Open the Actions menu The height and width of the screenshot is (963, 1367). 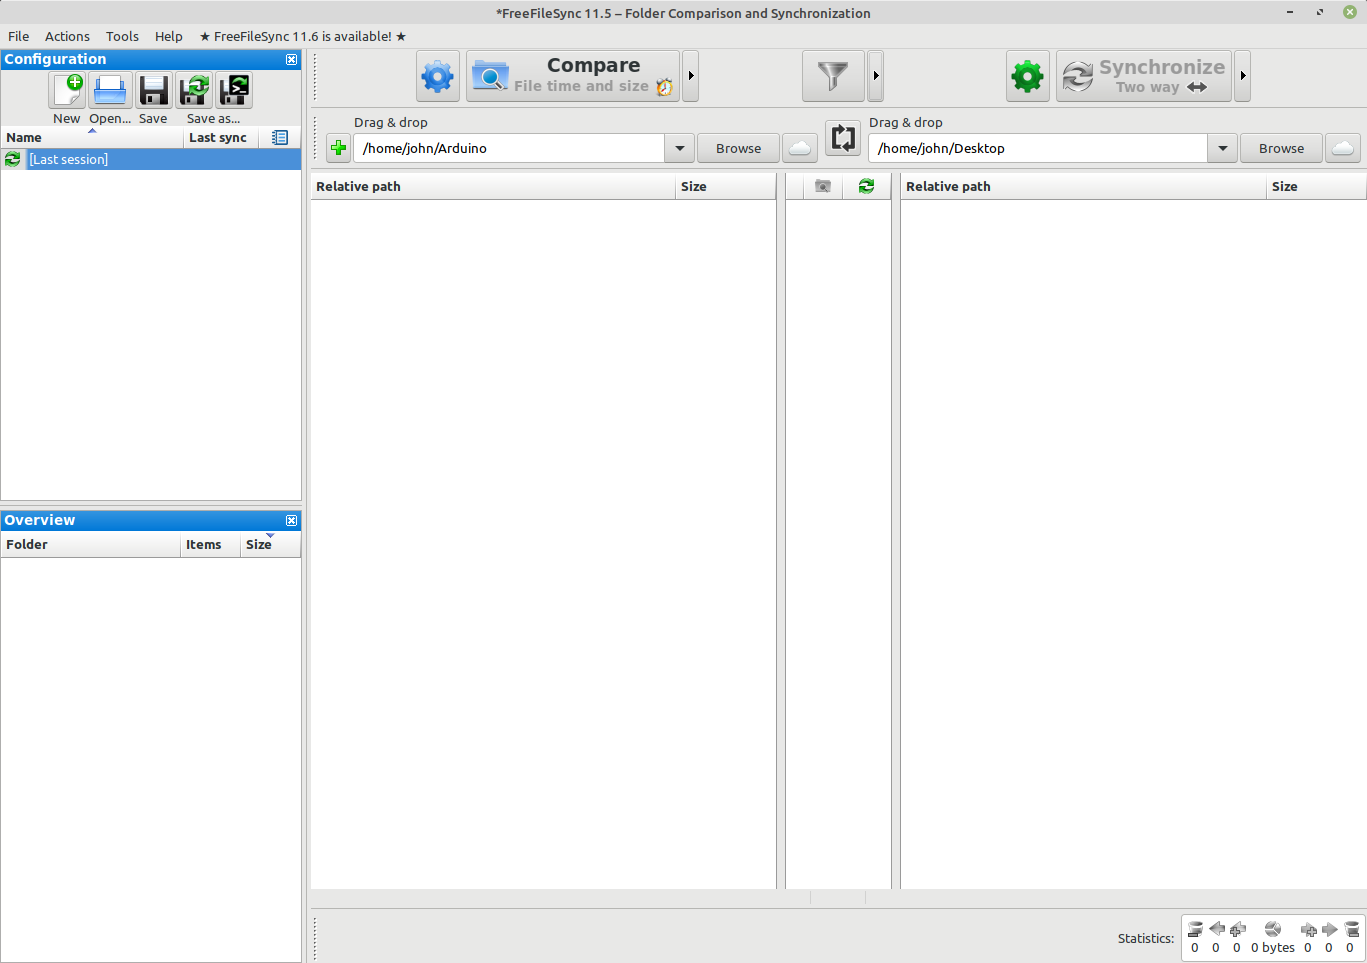pos(67,36)
